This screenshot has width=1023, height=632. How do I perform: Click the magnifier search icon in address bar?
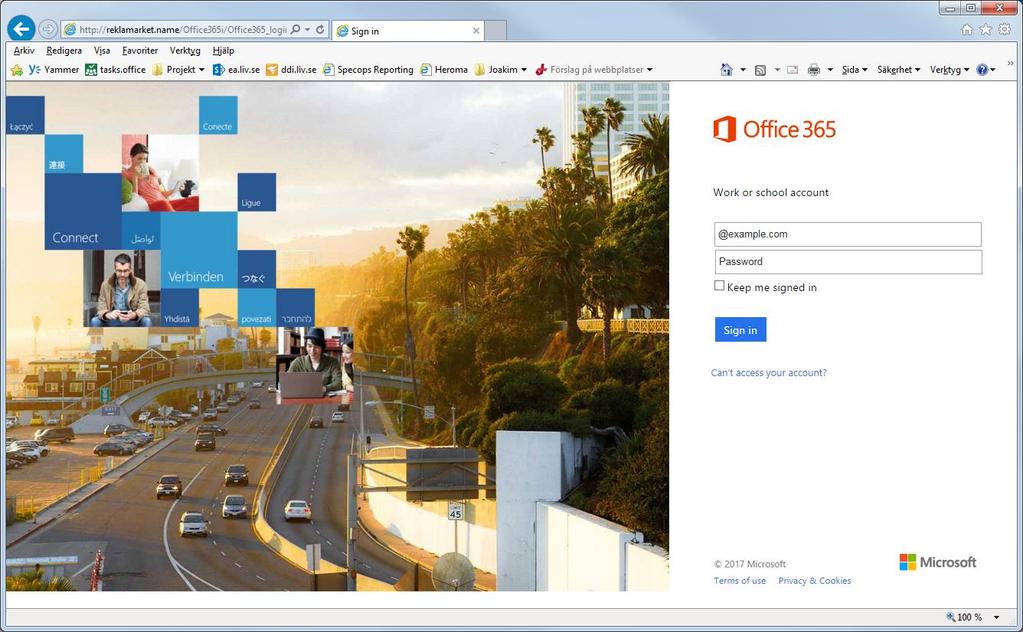(296, 29)
